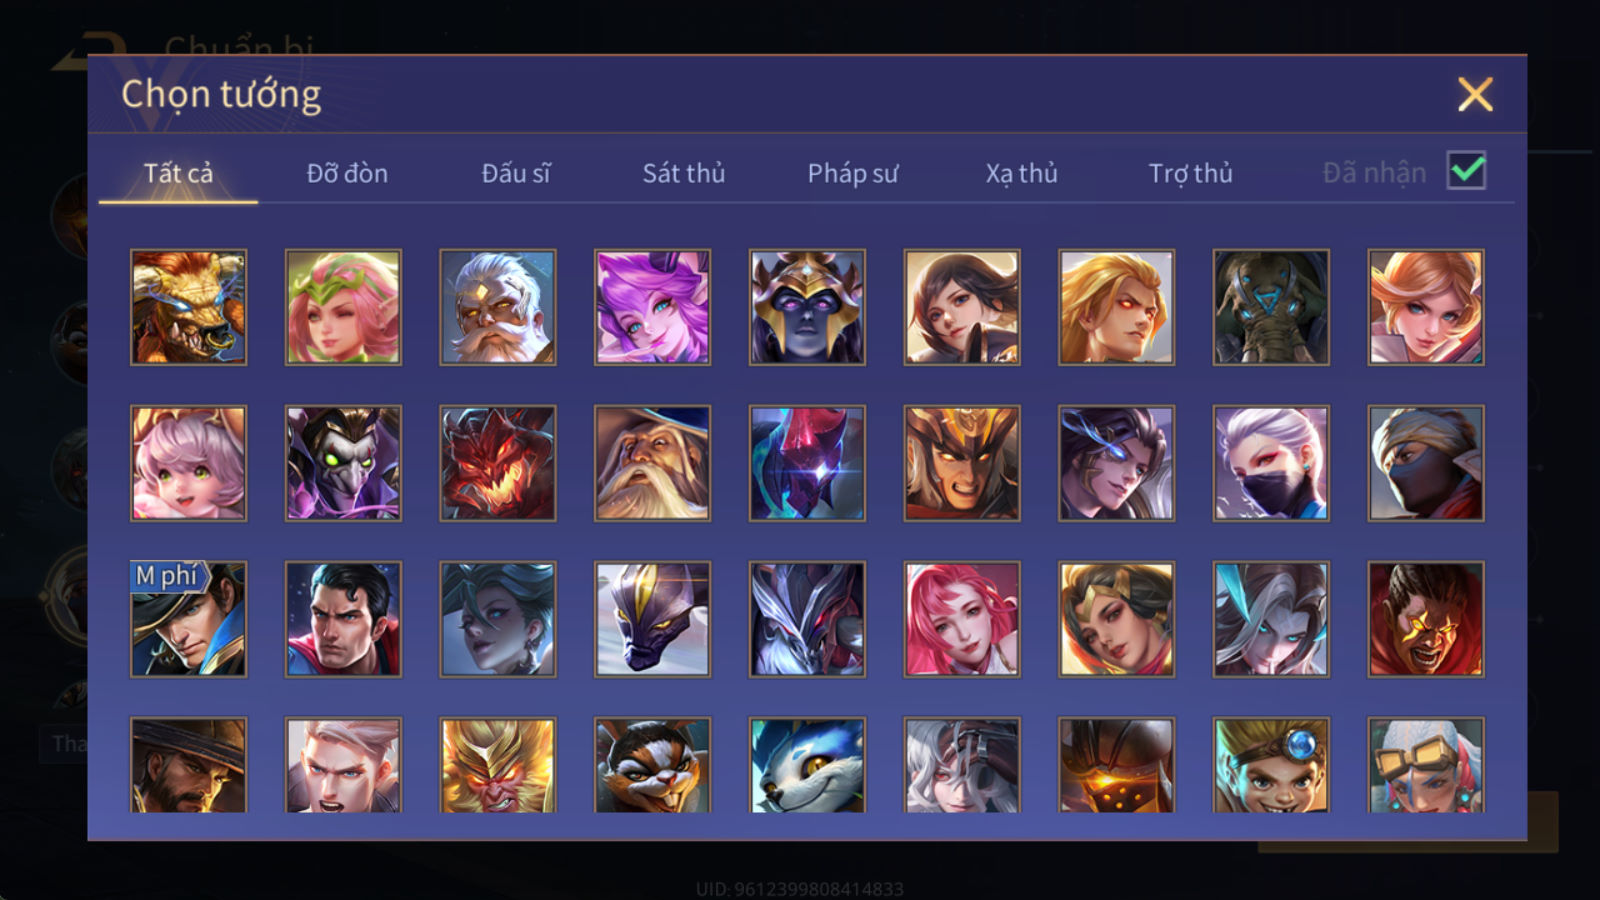Select the pink-haired girl with green crown
This screenshot has height=900, width=1600.
click(x=343, y=307)
